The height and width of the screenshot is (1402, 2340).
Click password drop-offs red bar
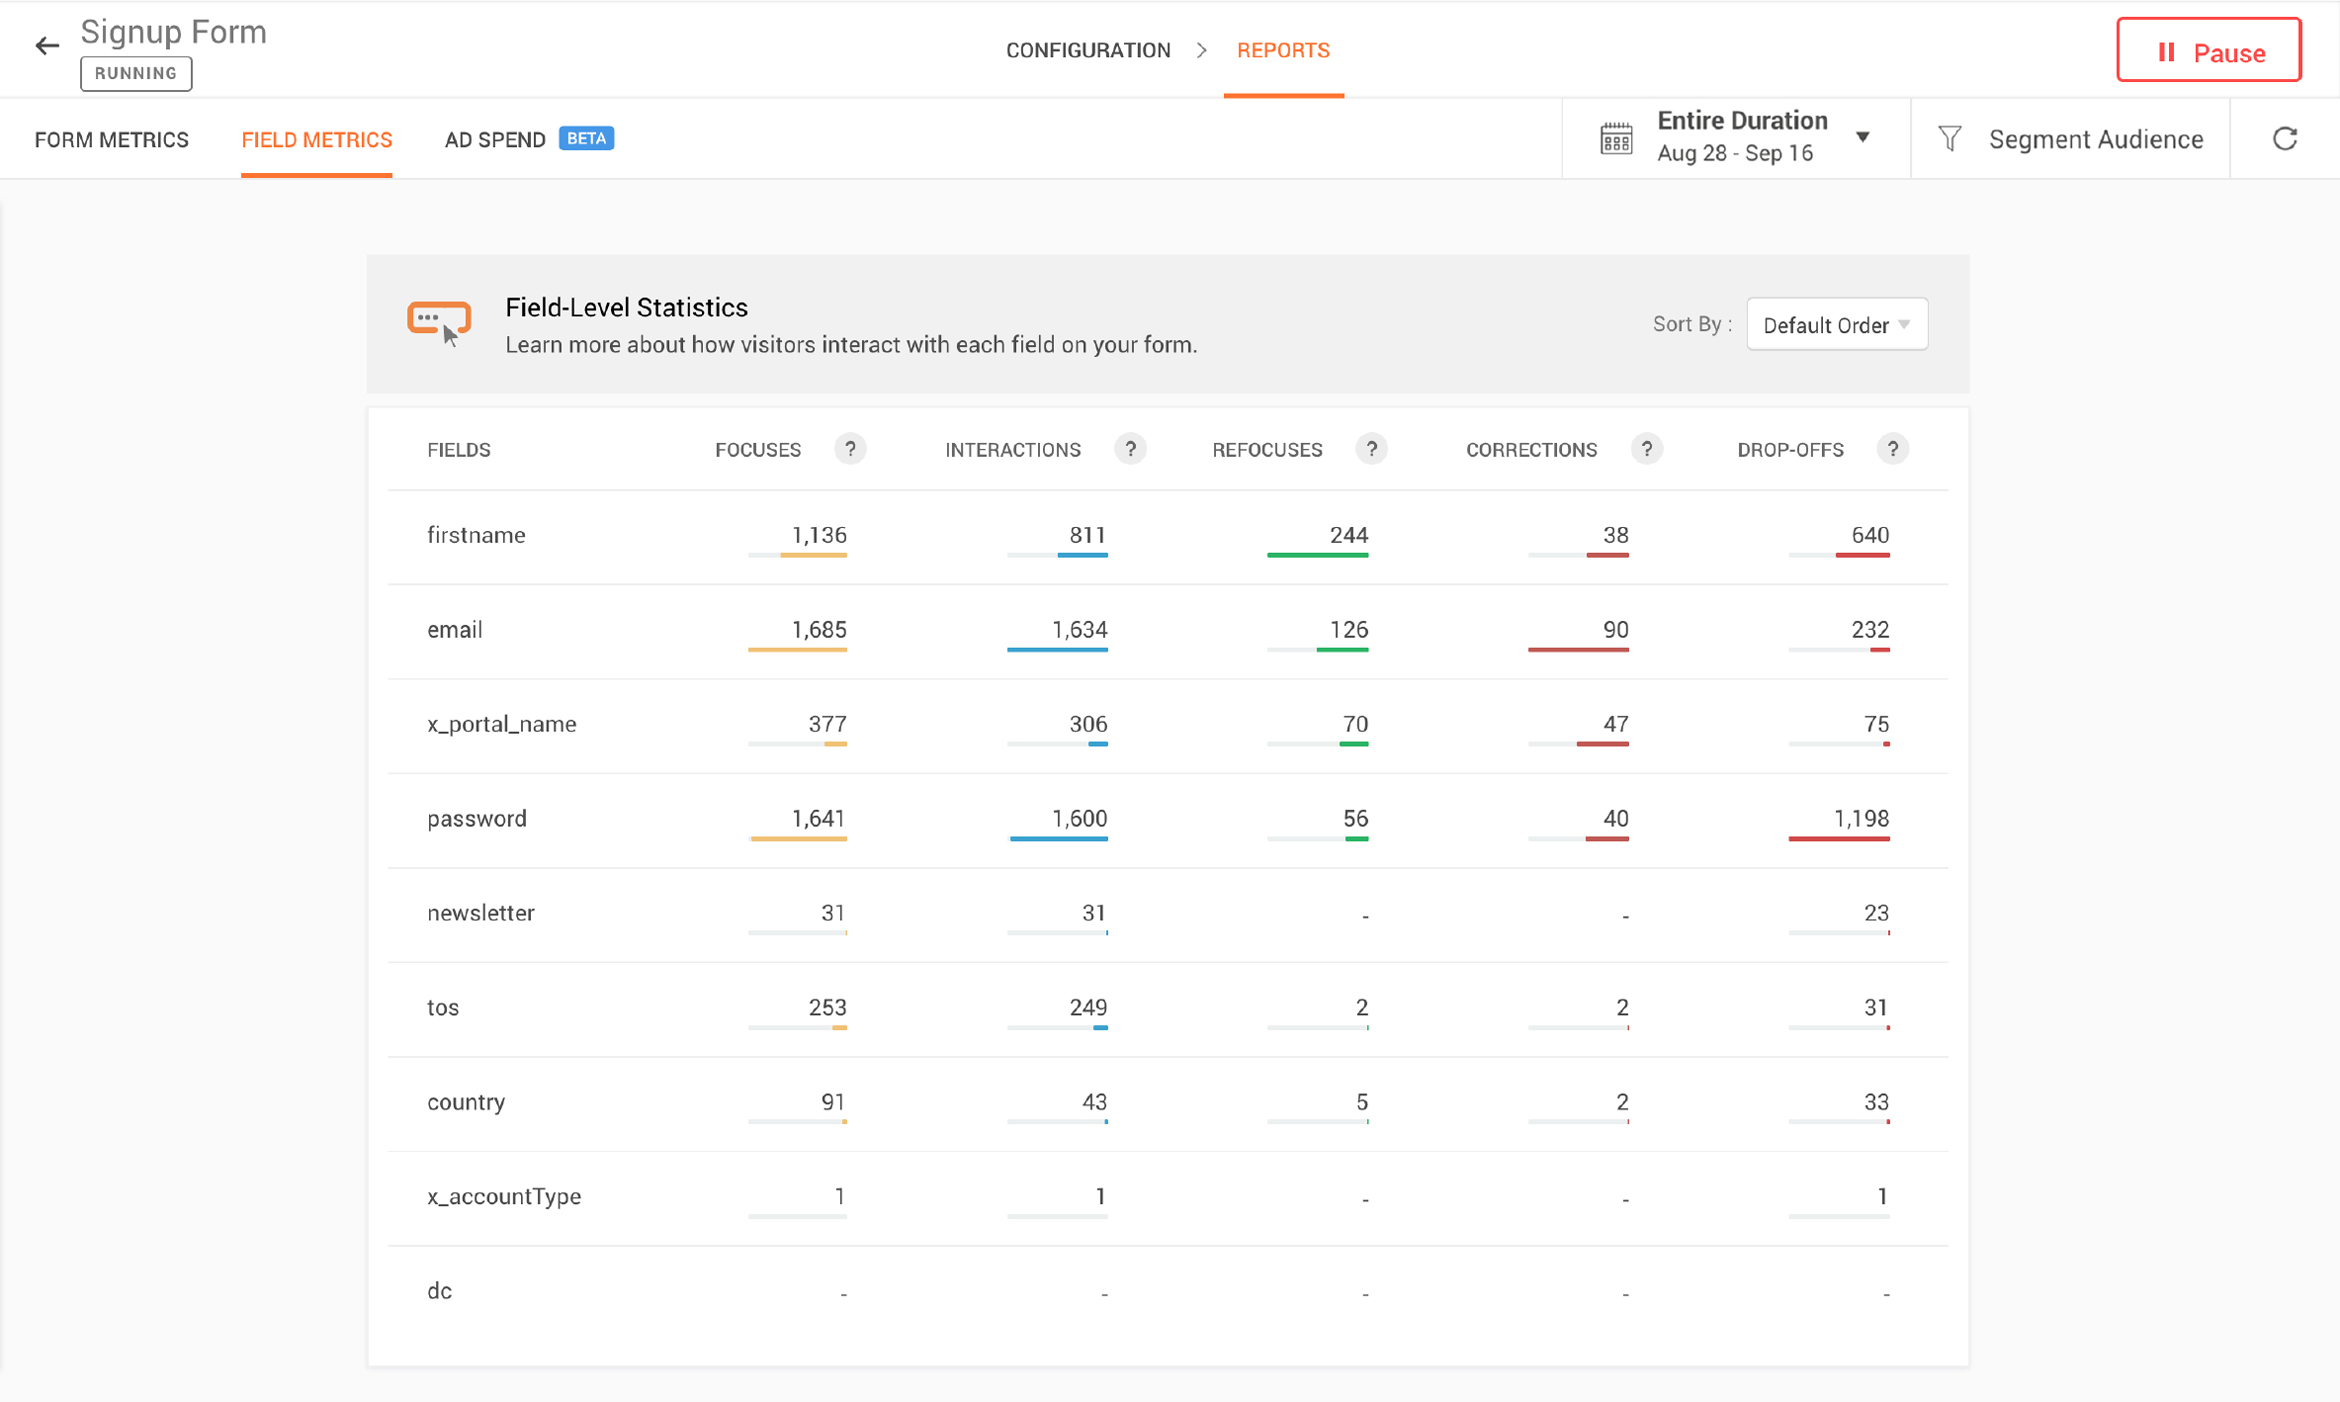pos(1838,838)
